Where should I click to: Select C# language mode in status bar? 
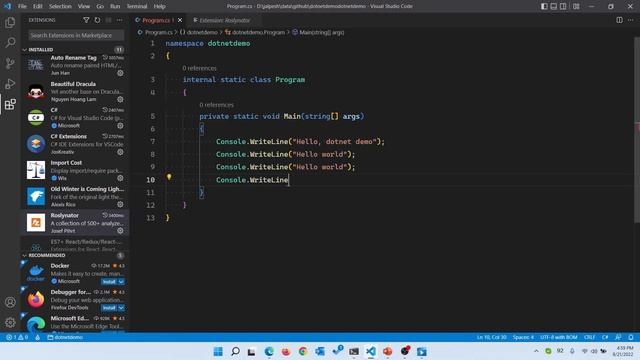[605, 337]
